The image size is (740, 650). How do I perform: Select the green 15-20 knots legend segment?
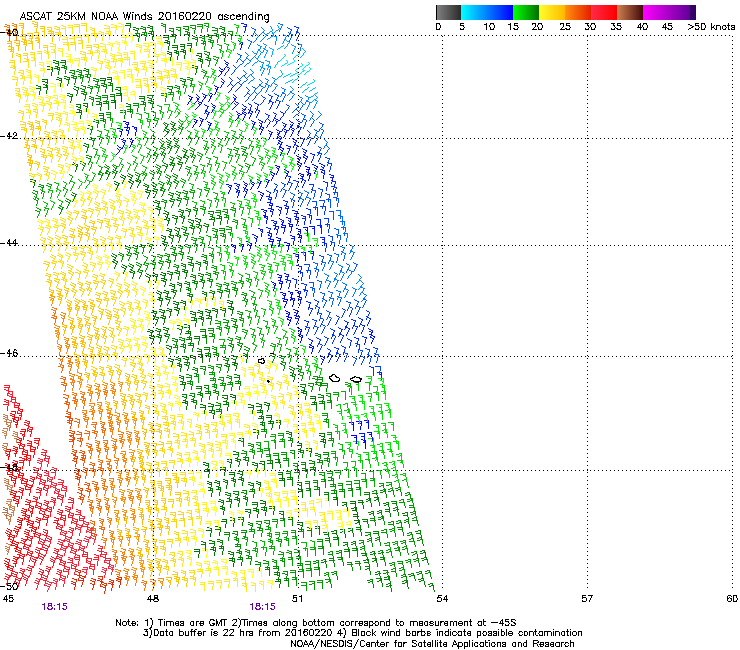click(526, 12)
